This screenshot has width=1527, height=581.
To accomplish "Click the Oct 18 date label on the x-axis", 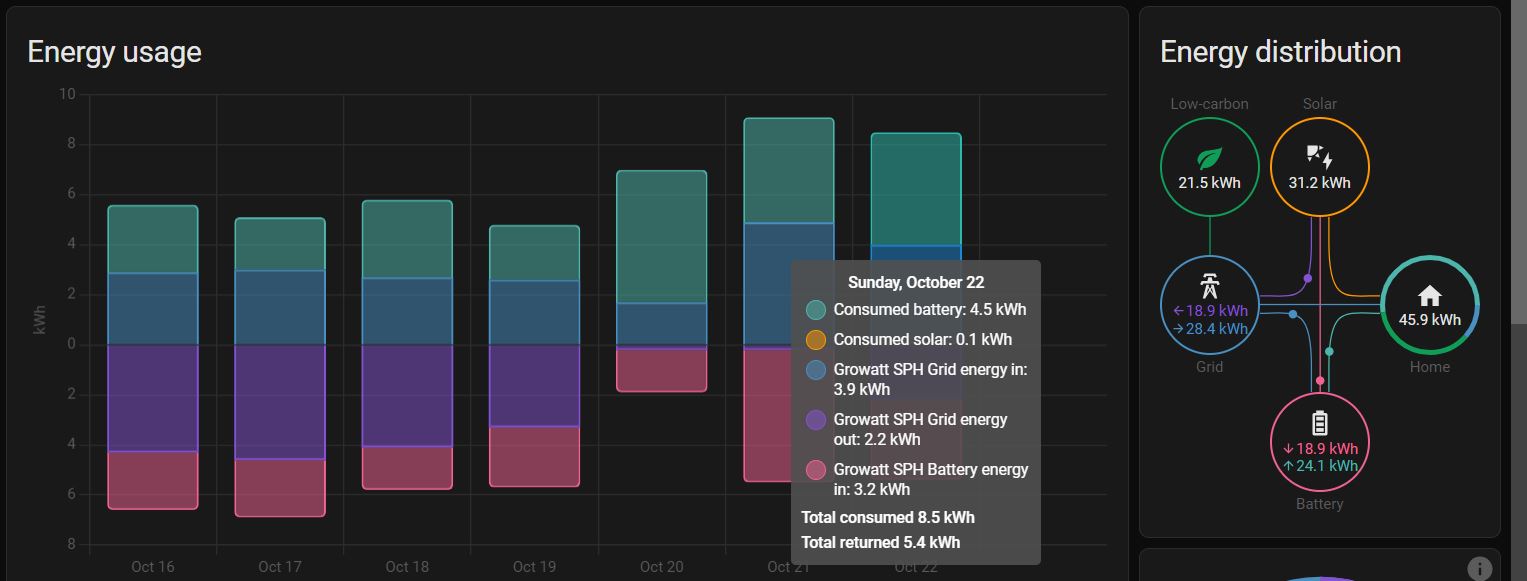I will click(x=407, y=566).
